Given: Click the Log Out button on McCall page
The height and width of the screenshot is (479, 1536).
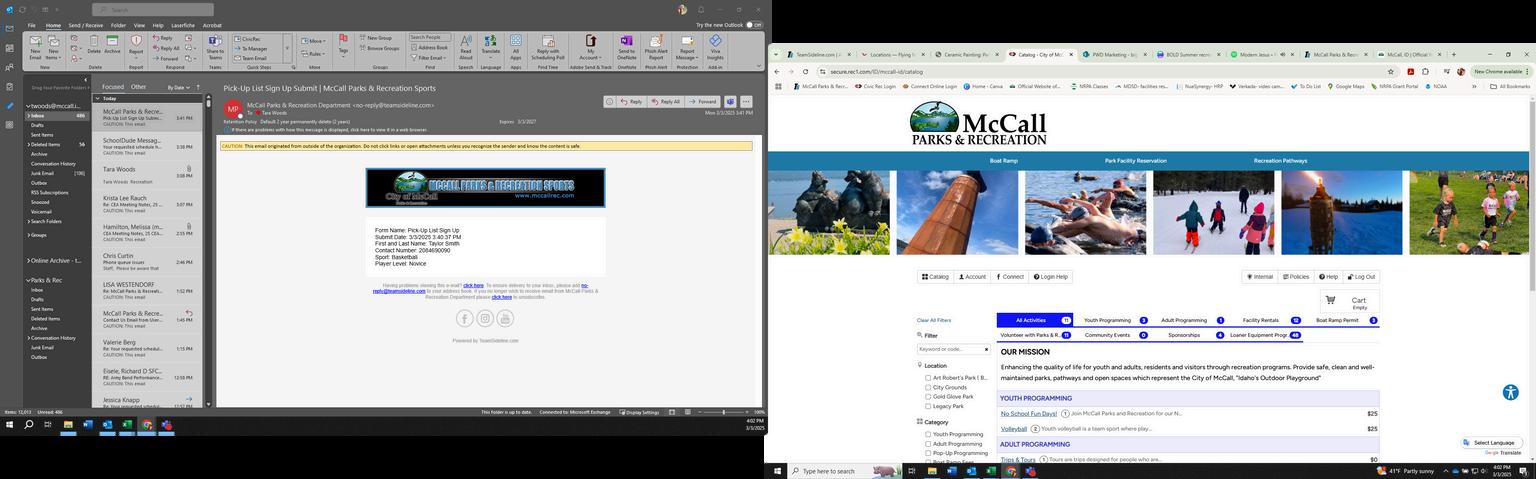Looking at the screenshot, I should coord(1361,277).
